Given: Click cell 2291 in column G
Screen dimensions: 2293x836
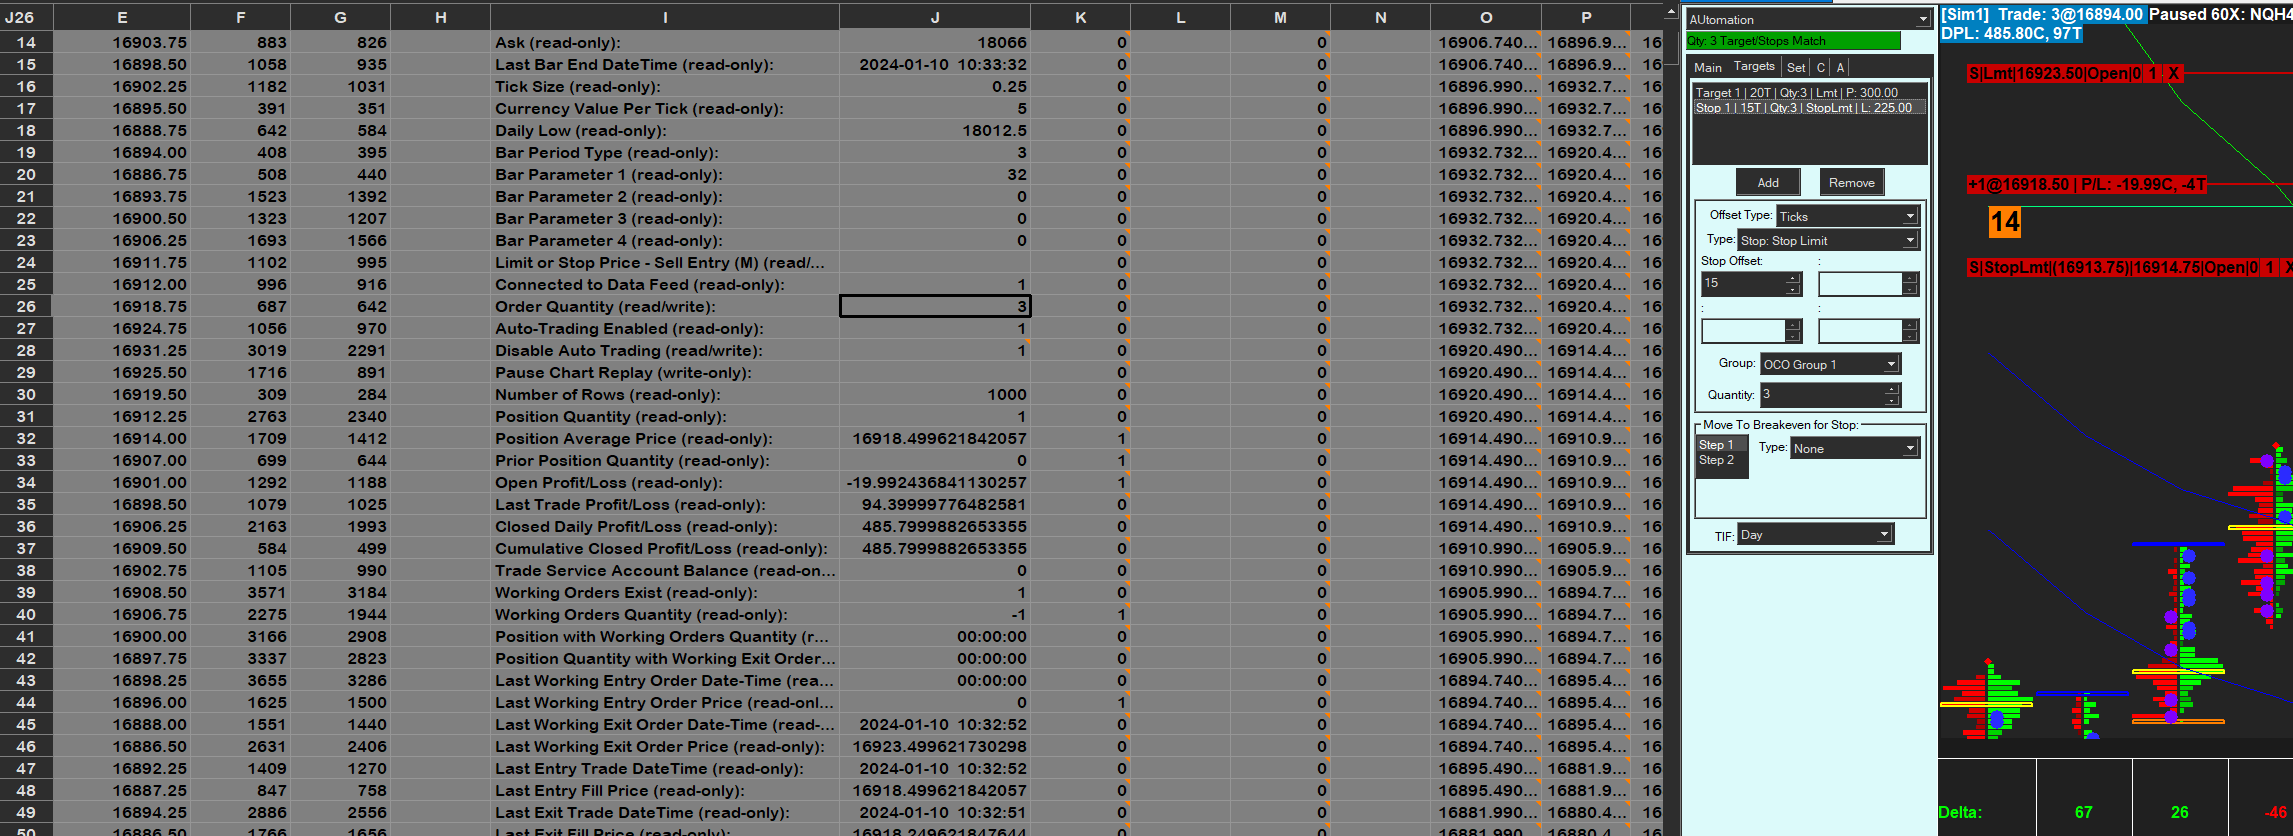Looking at the screenshot, I should (341, 351).
